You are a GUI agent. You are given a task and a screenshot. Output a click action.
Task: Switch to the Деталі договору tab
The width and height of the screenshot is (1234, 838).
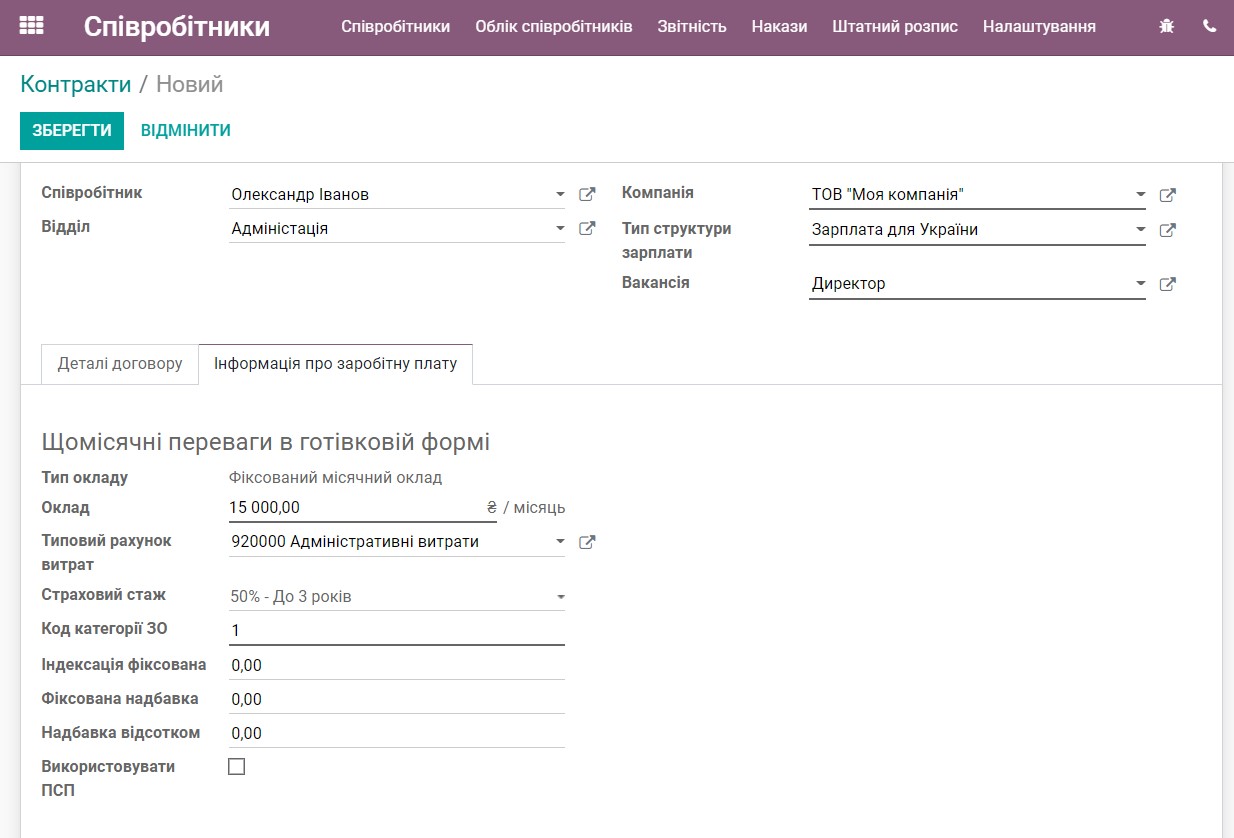tap(119, 364)
